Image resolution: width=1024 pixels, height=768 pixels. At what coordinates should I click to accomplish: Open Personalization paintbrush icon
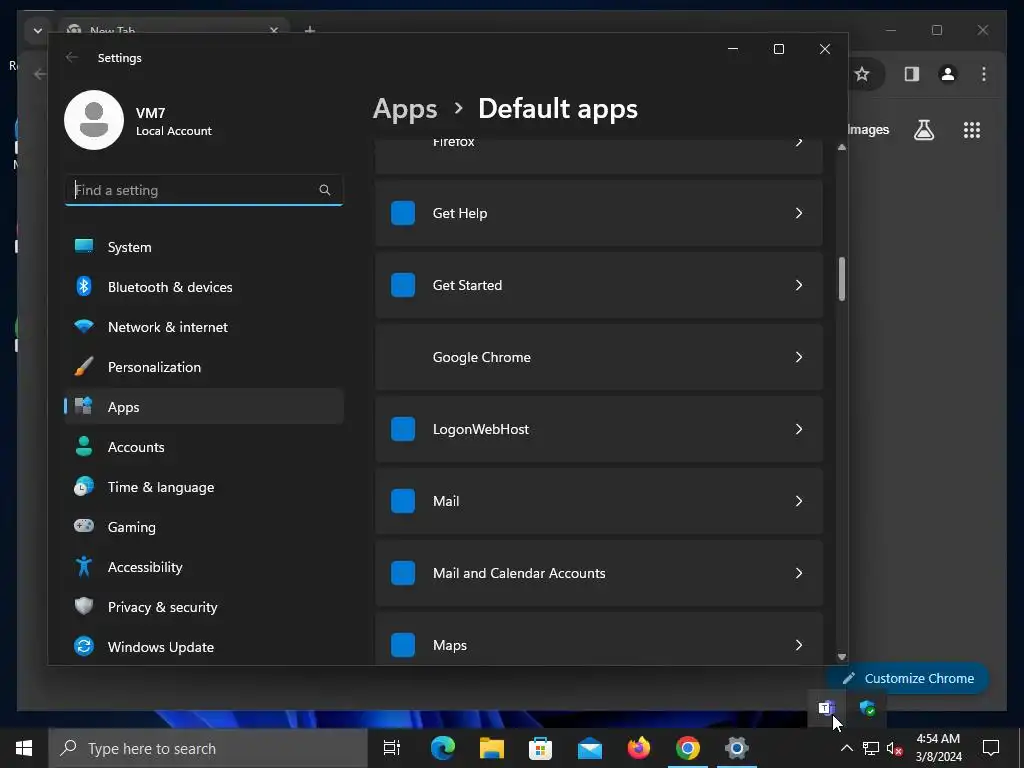coord(84,366)
